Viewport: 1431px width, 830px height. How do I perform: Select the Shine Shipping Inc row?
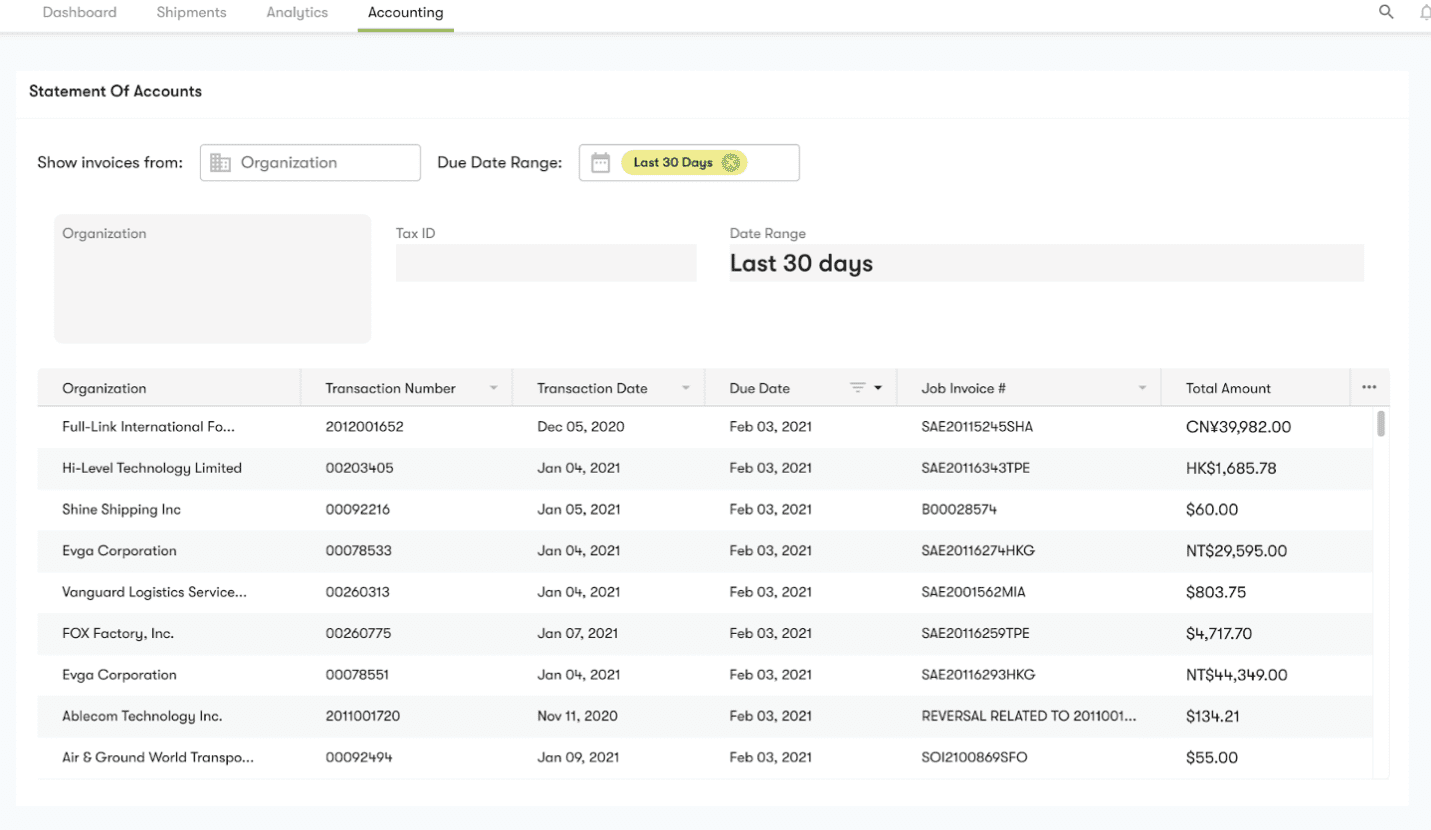tap(706, 510)
